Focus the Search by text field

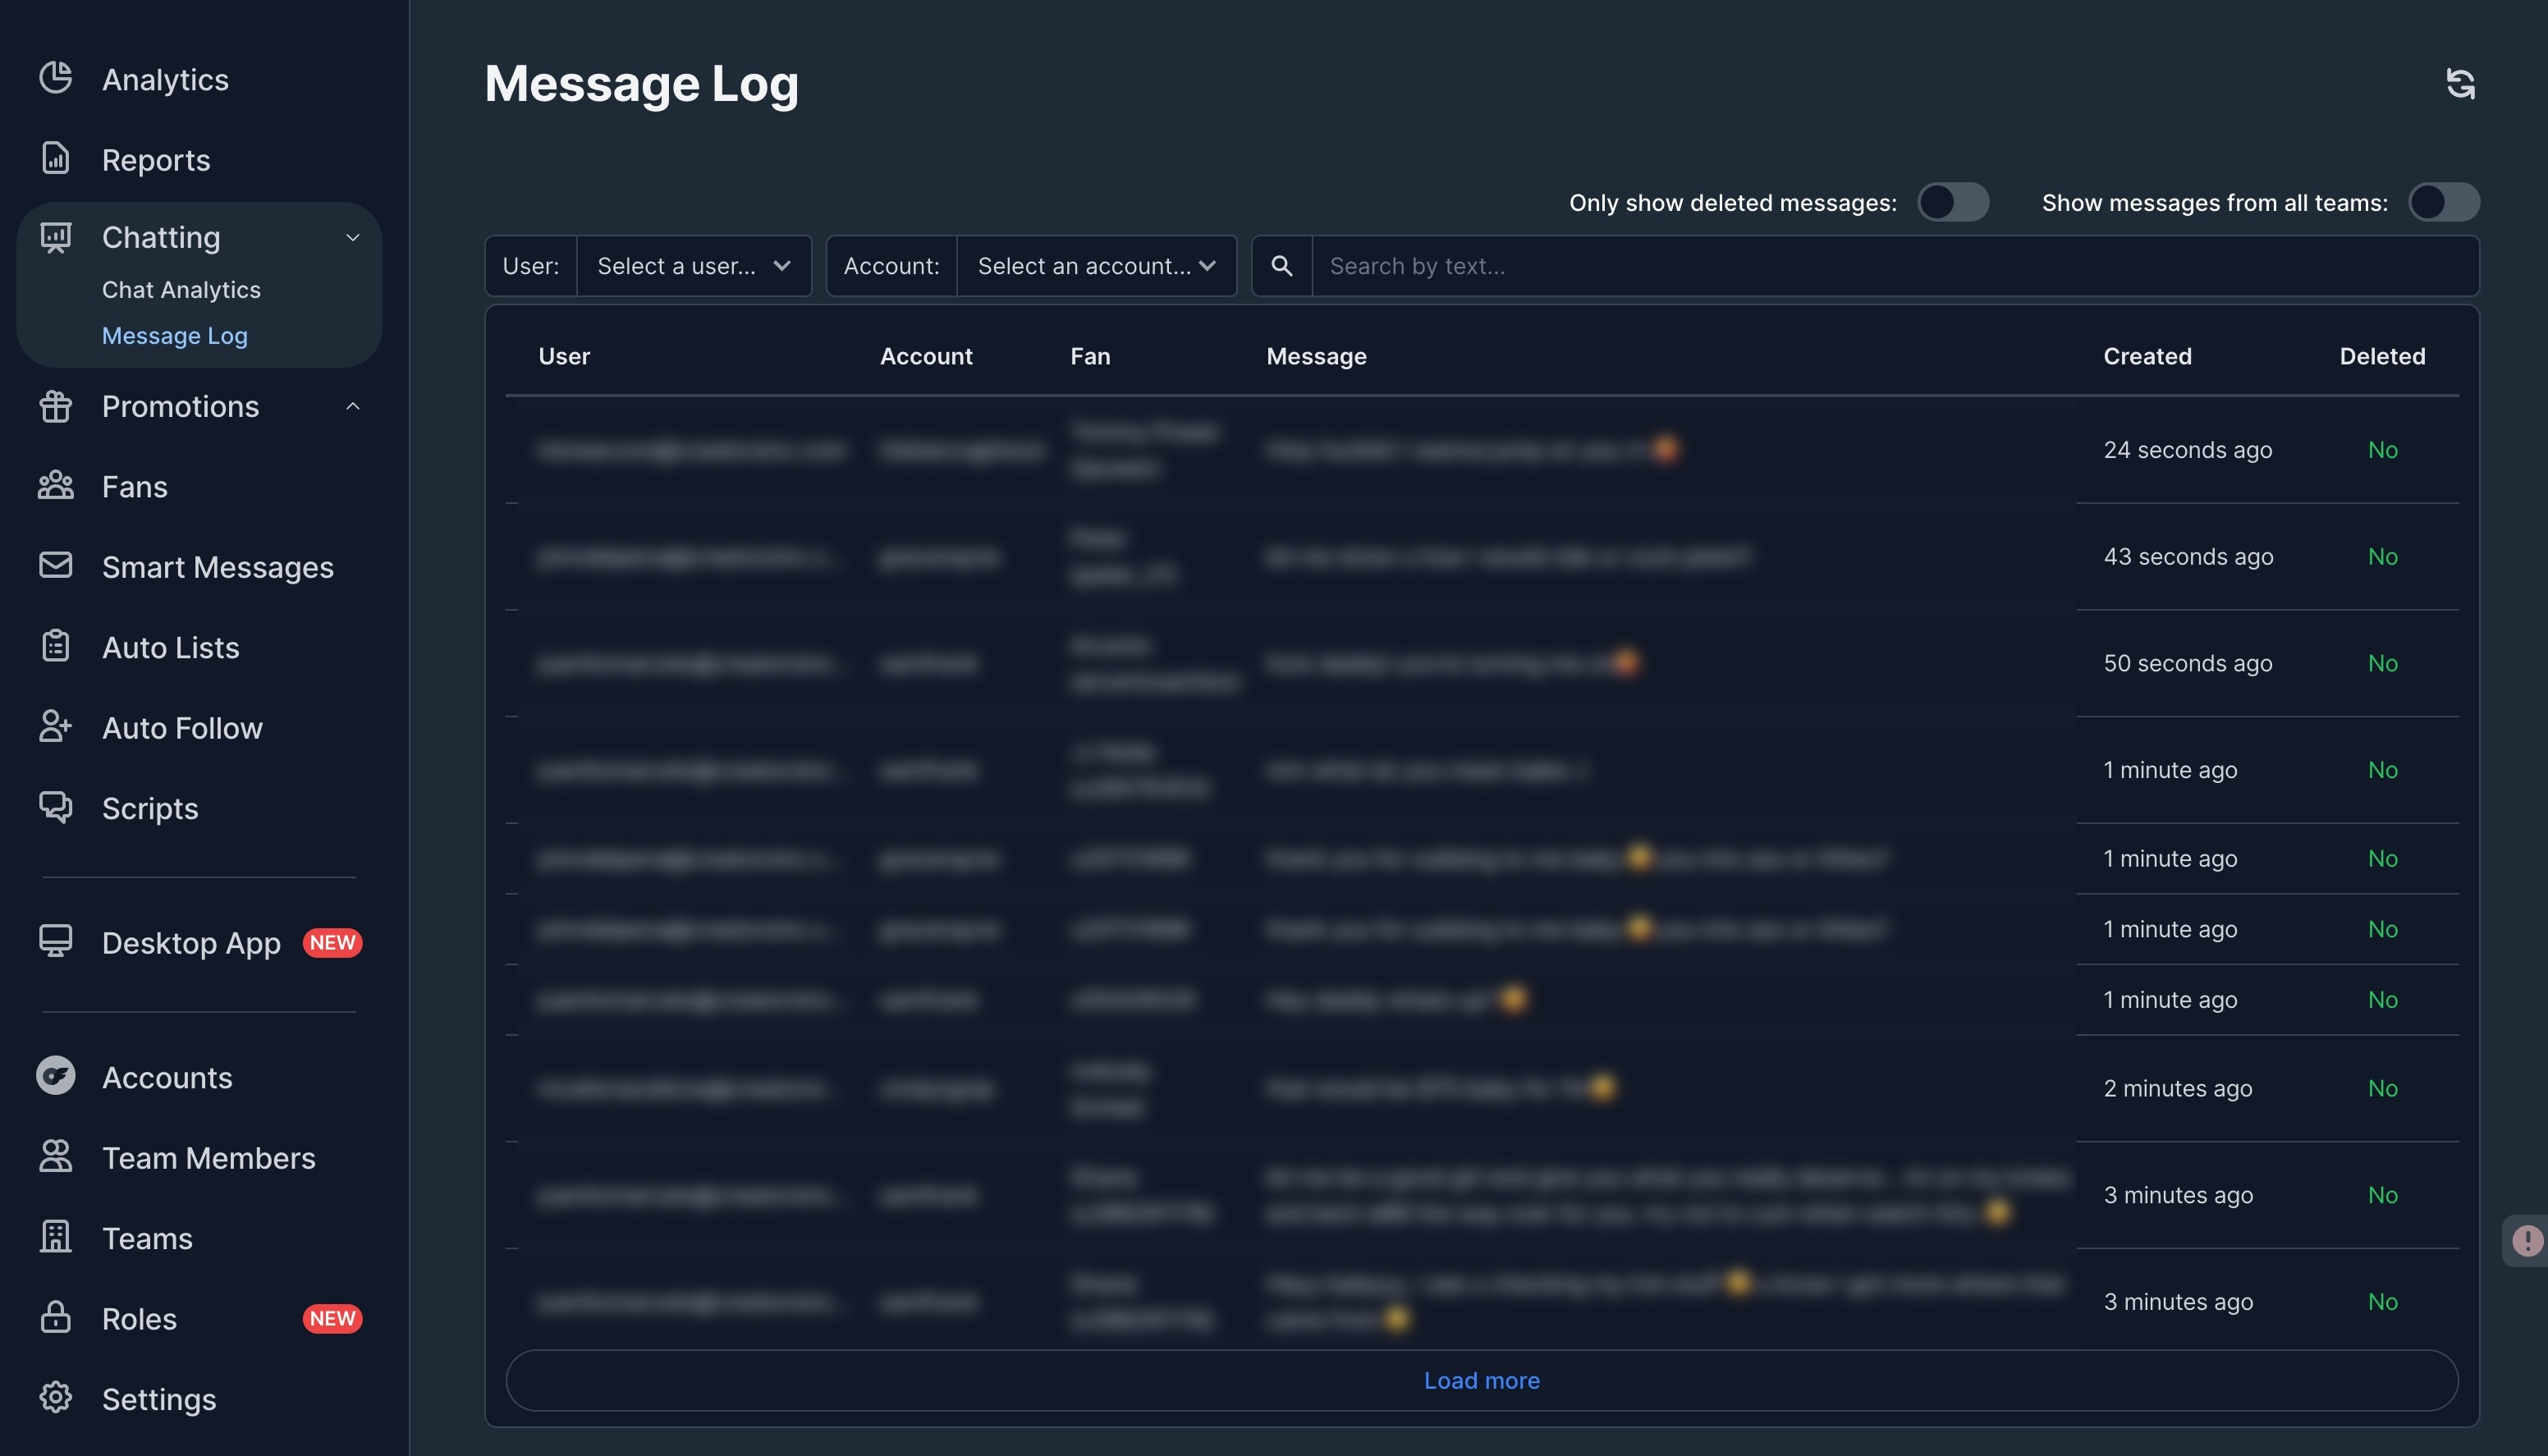click(1895, 266)
